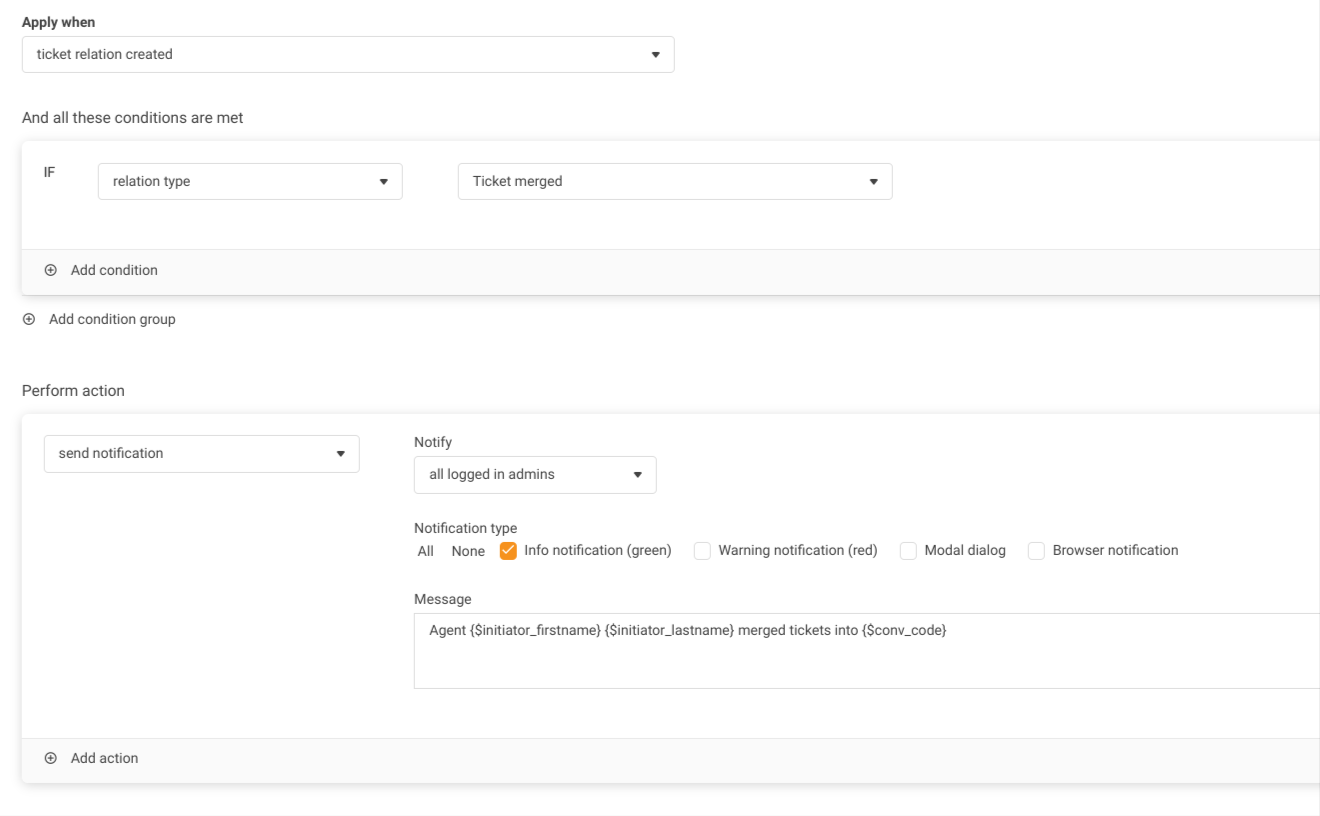Tick the Modal dialog checkbox
The height and width of the screenshot is (816, 1320).
click(909, 551)
